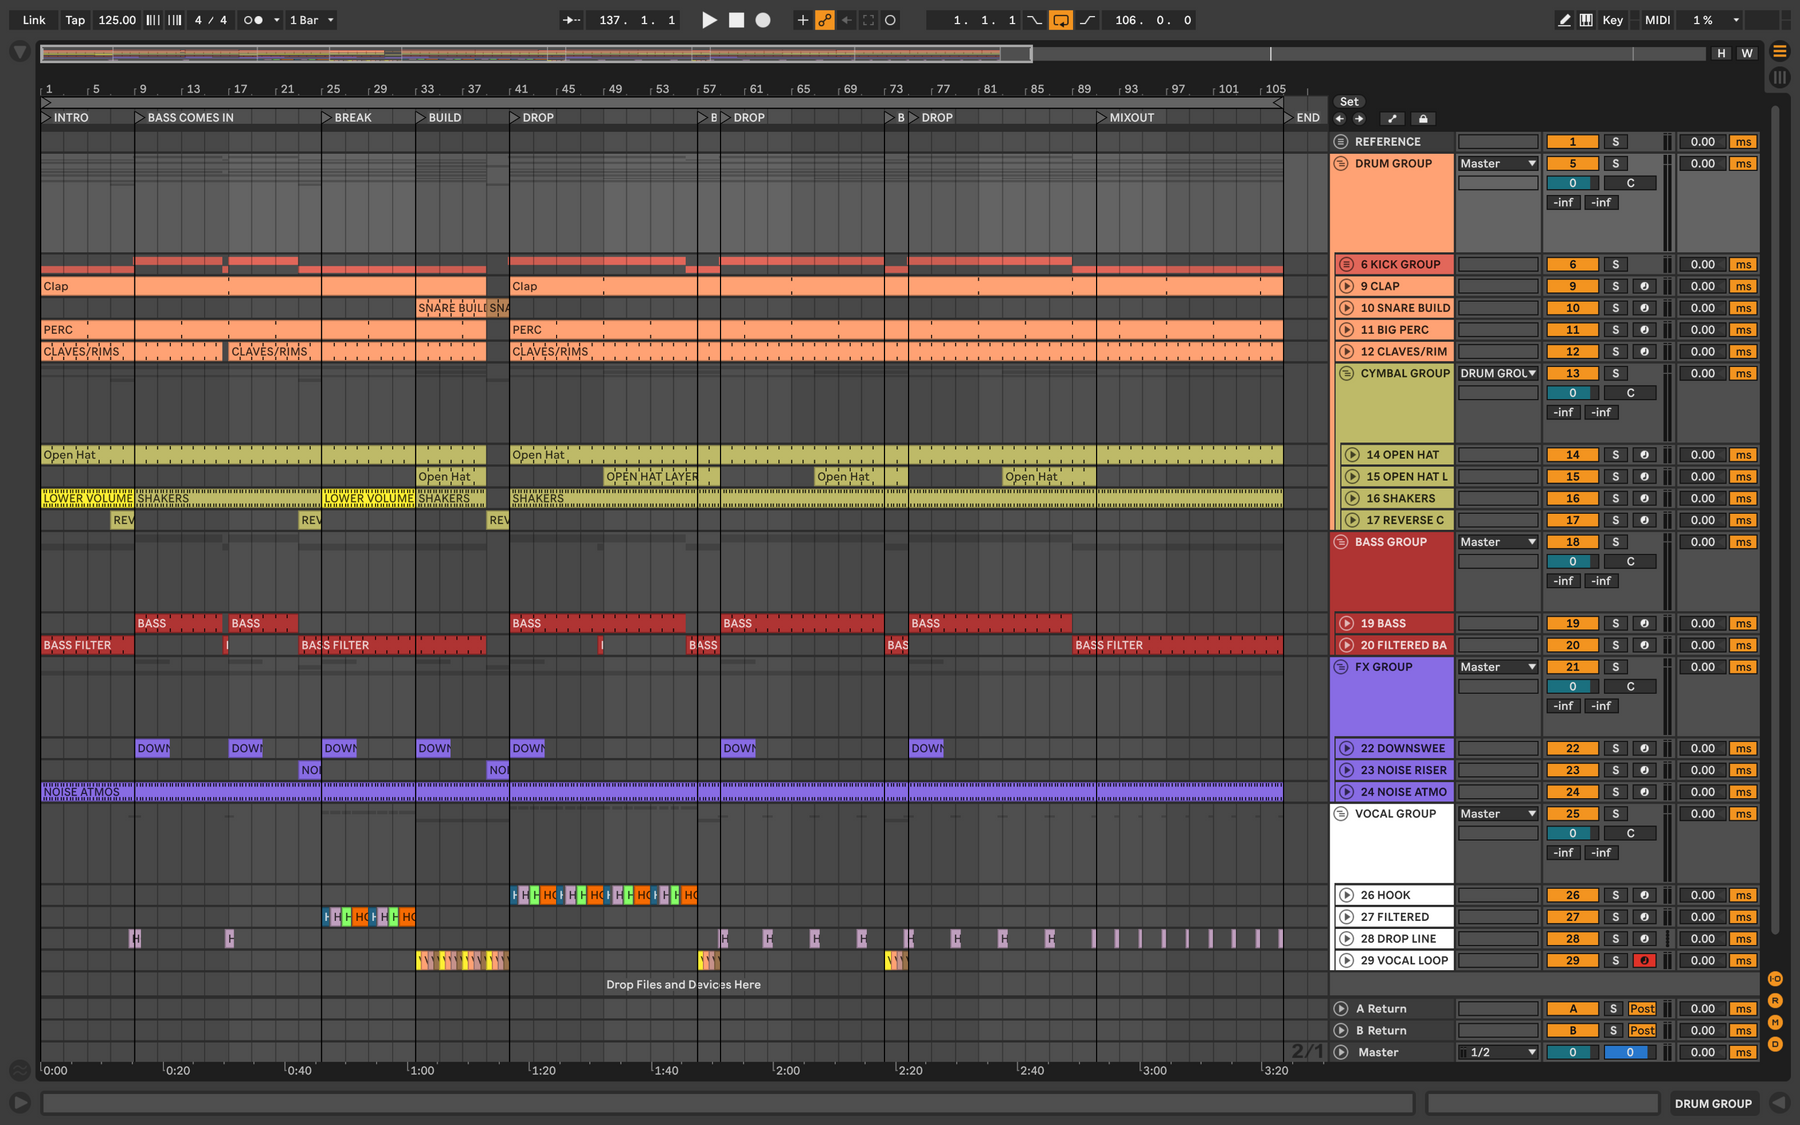The height and width of the screenshot is (1125, 1800).
Task: Start playback with the Play button
Action: tap(709, 20)
